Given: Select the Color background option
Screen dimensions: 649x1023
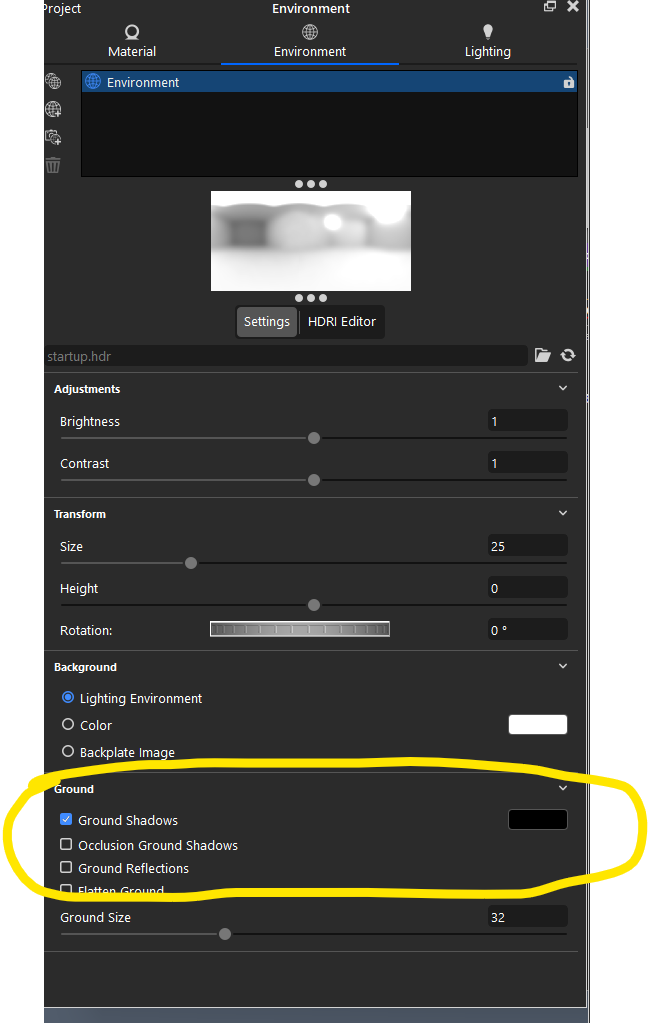Looking at the screenshot, I should (x=68, y=724).
